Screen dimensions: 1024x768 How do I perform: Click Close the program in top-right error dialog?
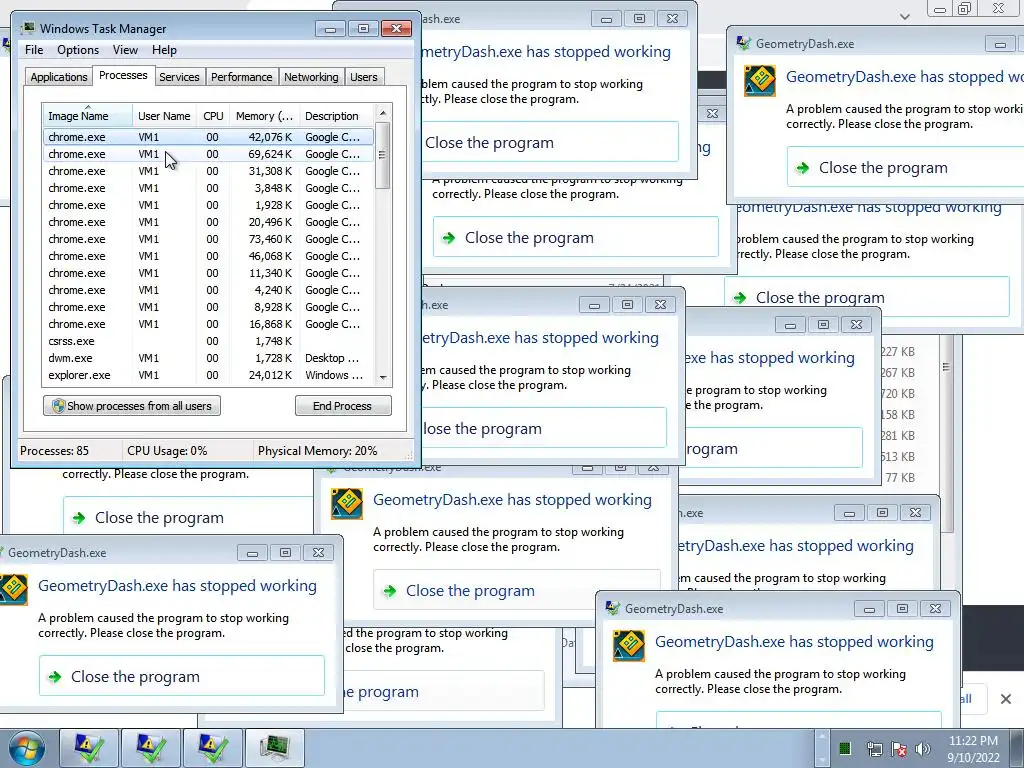[x=905, y=168]
